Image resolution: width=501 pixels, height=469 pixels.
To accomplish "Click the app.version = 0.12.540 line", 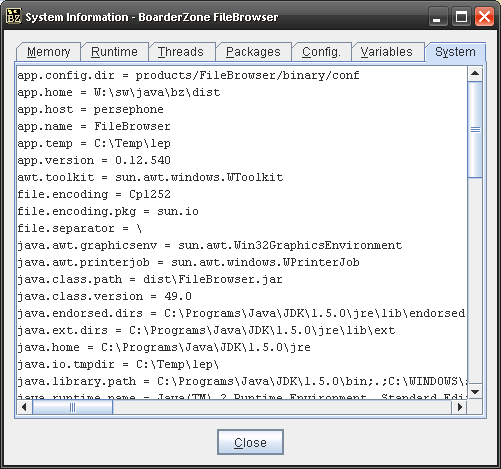I will pos(94,160).
